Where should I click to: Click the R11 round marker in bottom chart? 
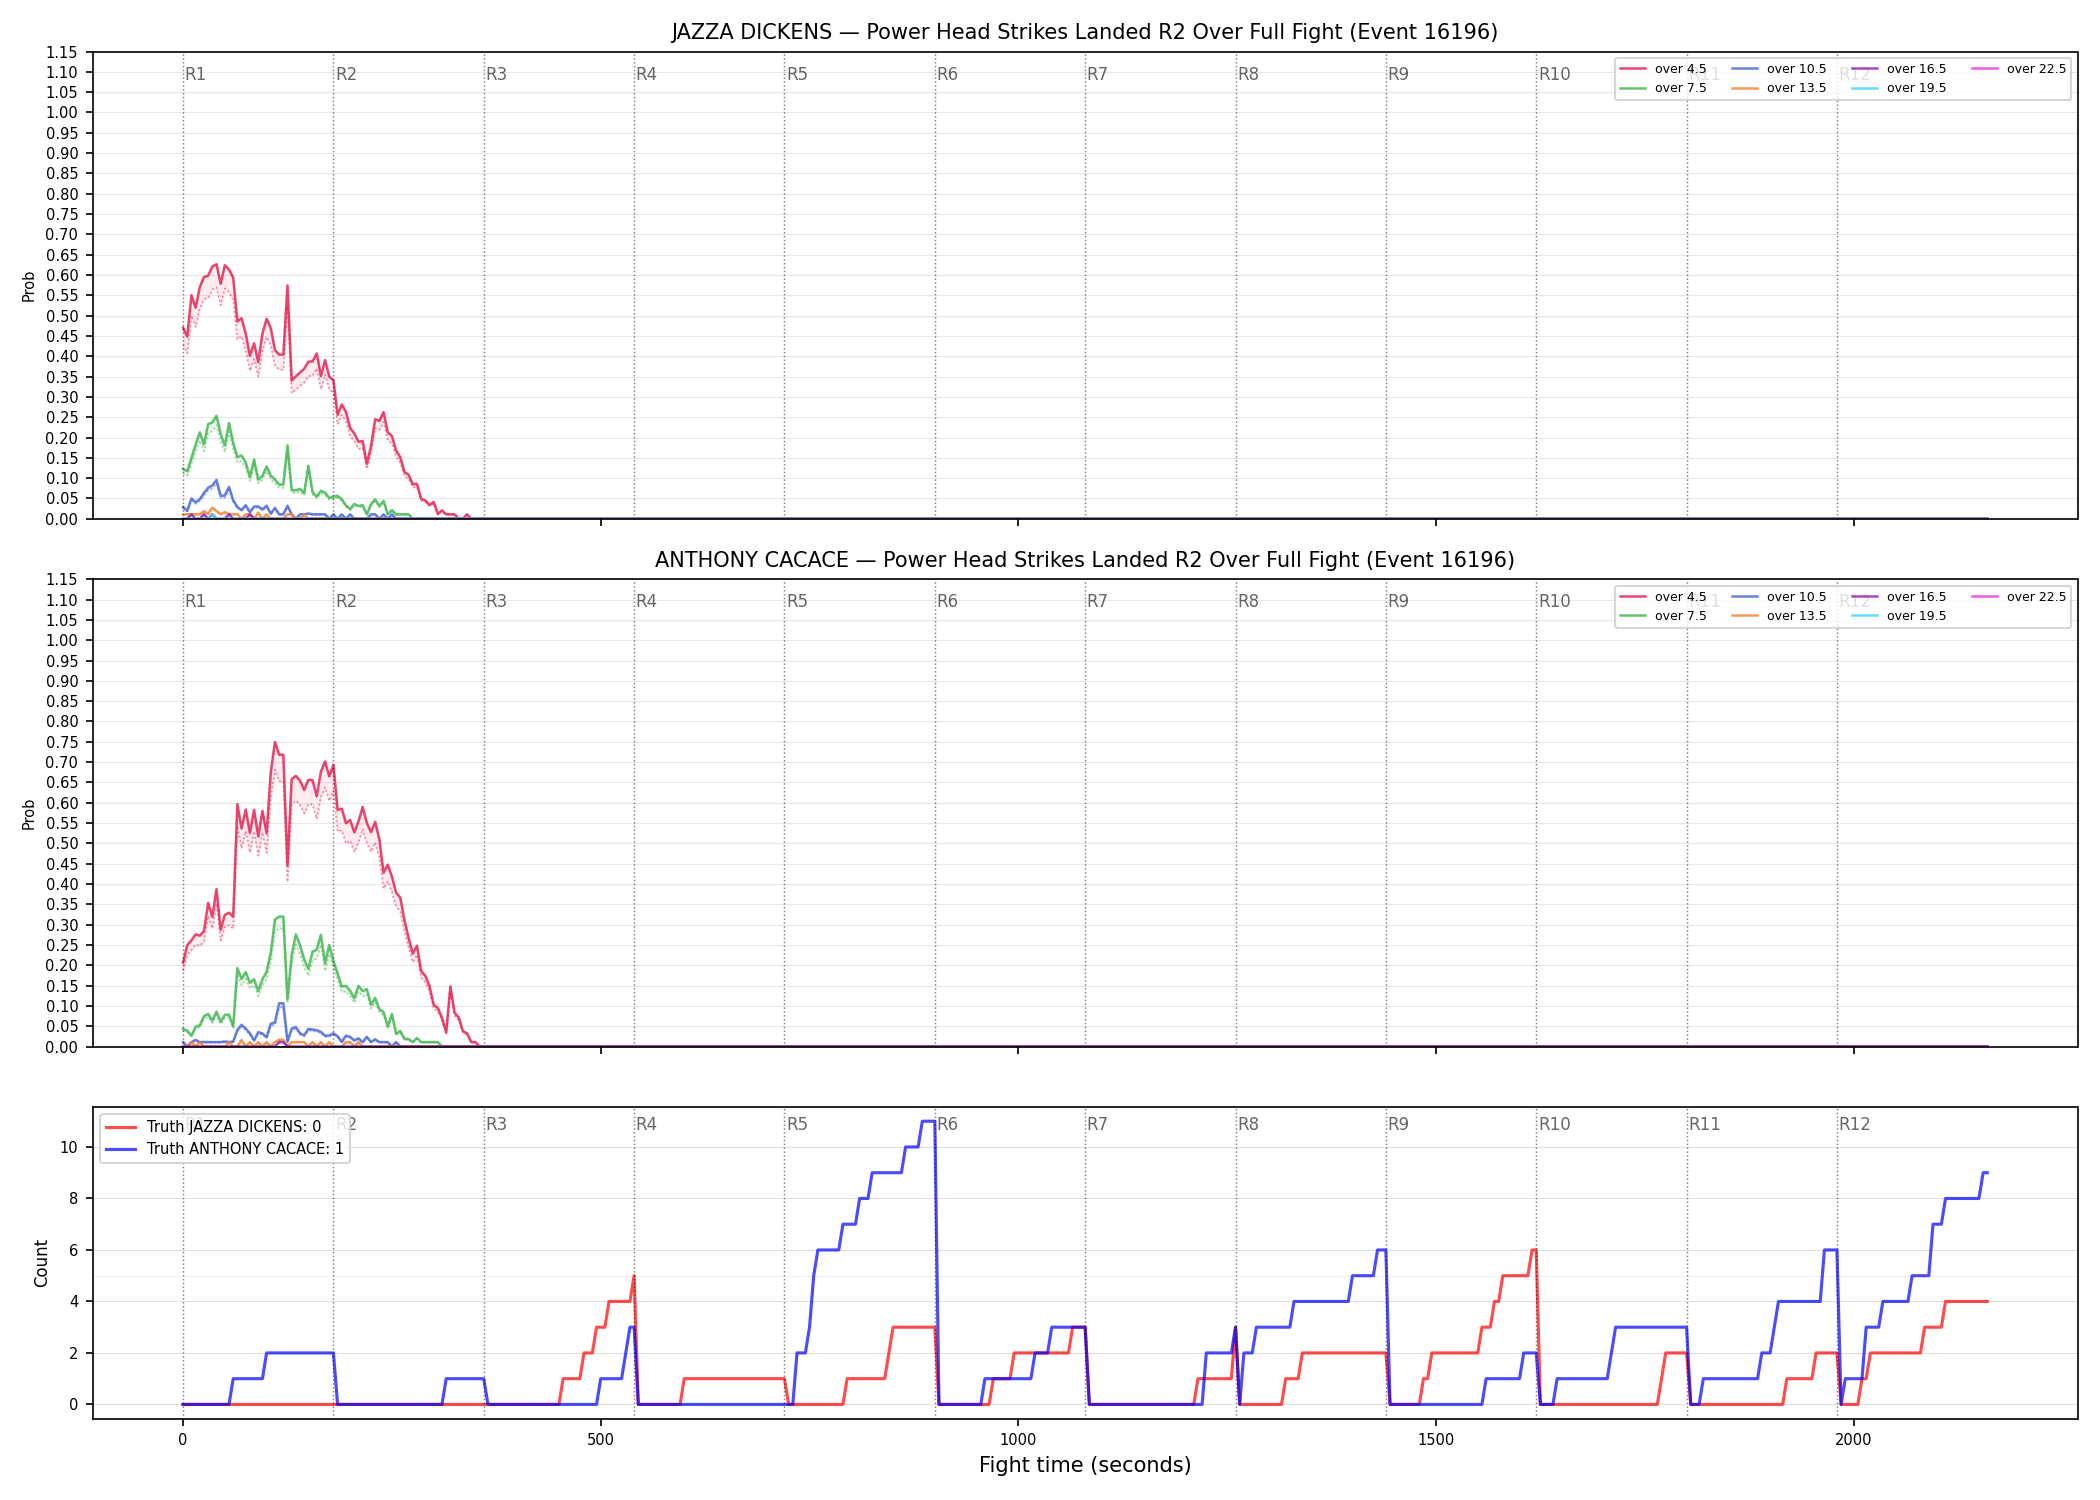(x=1705, y=1124)
